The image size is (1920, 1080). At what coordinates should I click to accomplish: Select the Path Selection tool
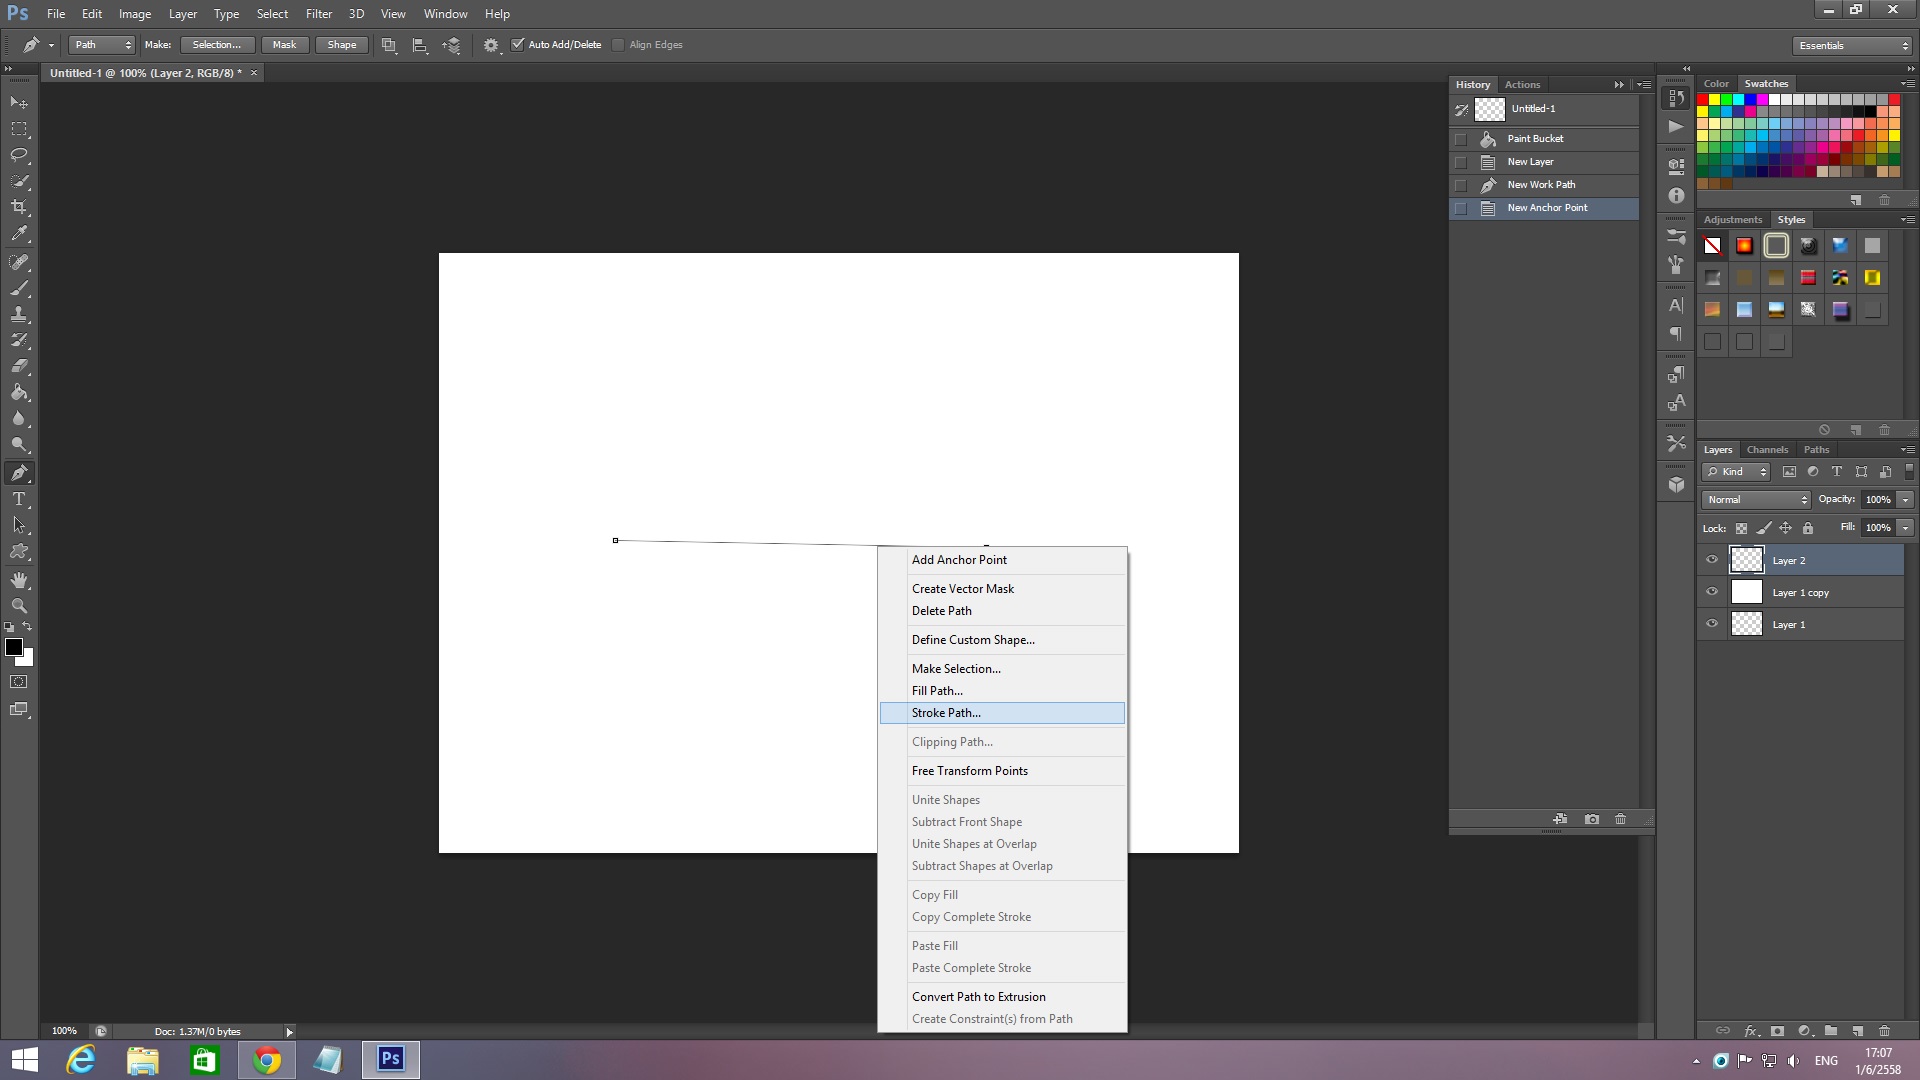(19, 525)
